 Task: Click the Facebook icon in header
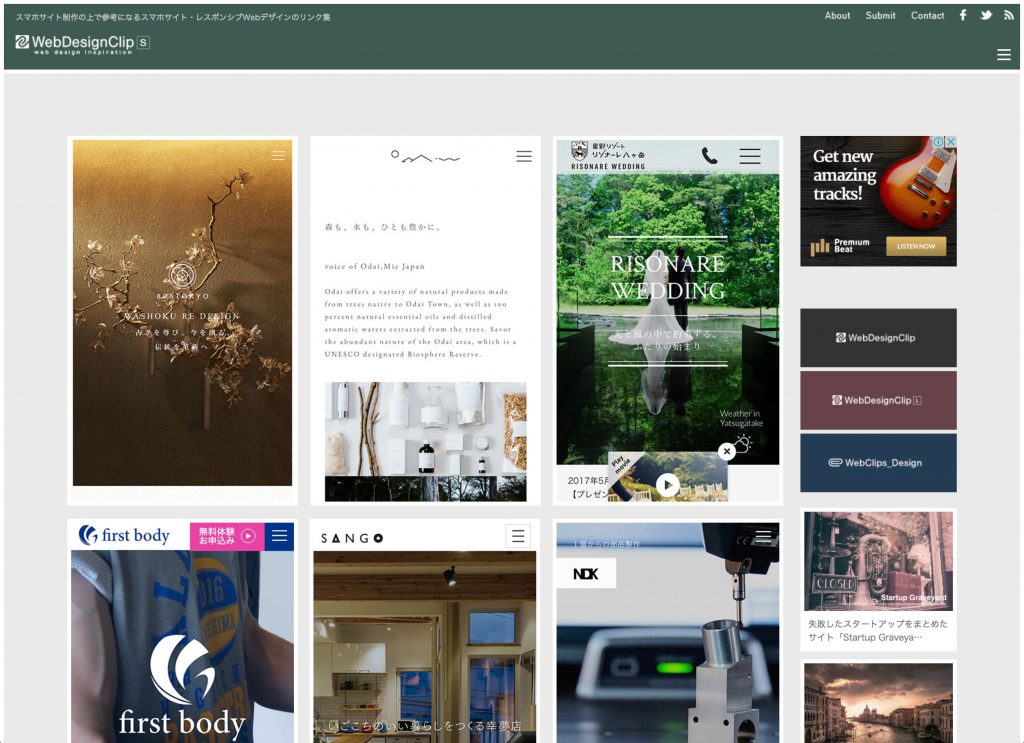(x=963, y=15)
